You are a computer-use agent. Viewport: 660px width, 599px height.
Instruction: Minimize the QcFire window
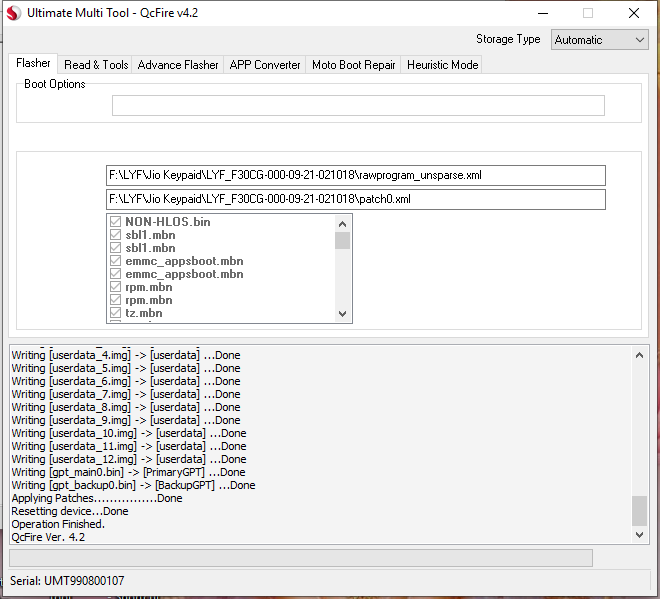pos(543,13)
